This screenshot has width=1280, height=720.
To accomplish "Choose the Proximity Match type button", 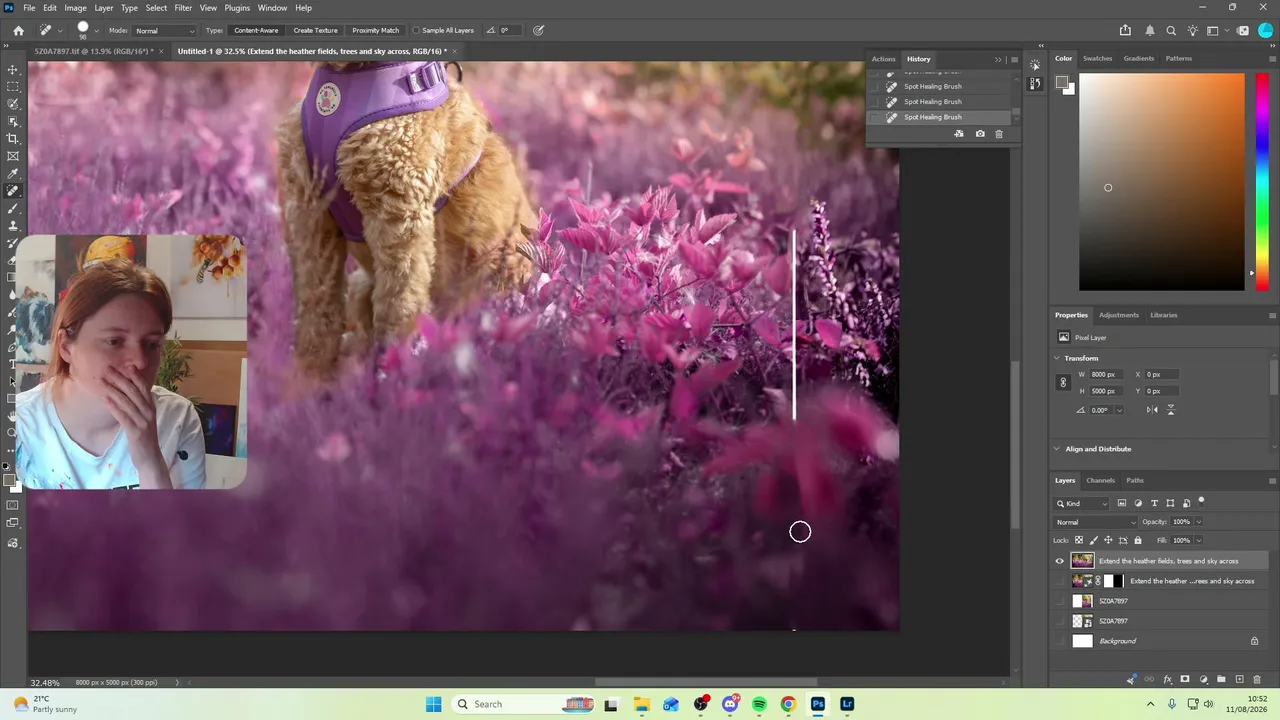I will pos(375,30).
